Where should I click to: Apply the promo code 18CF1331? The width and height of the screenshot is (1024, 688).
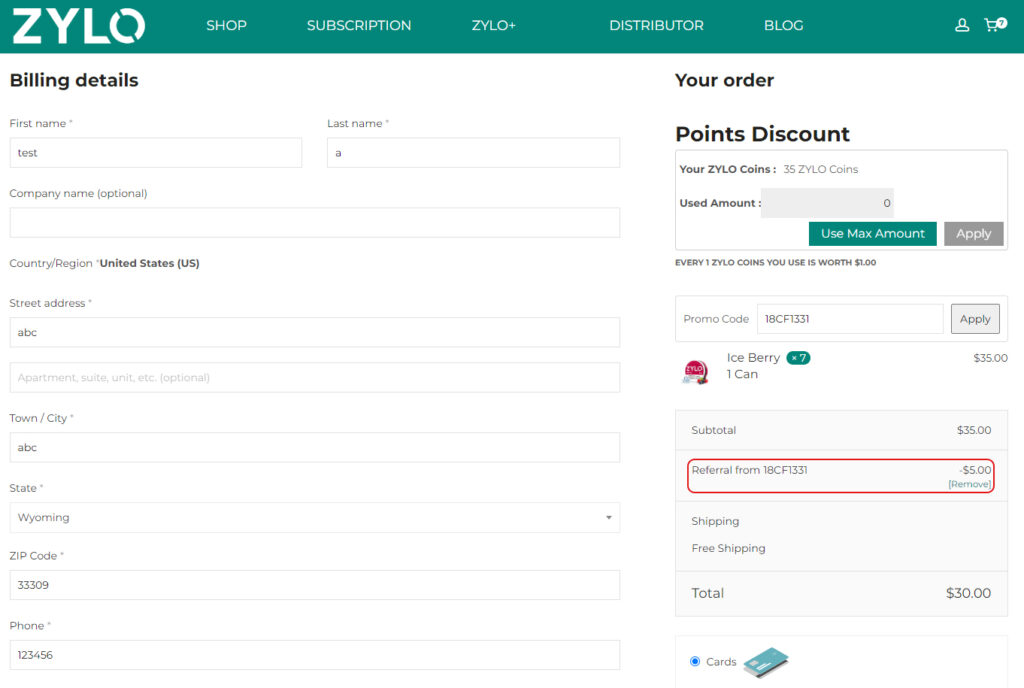tap(974, 319)
